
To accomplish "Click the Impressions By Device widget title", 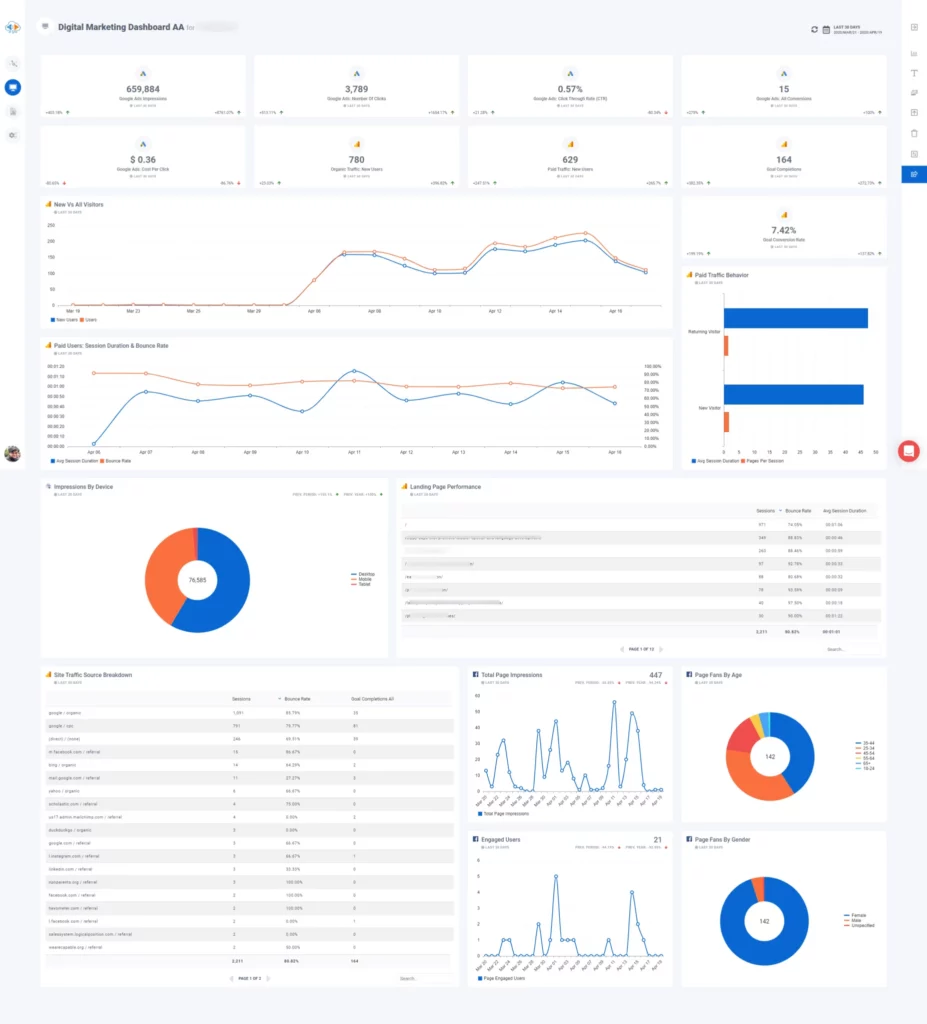I will [x=84, y=487].
